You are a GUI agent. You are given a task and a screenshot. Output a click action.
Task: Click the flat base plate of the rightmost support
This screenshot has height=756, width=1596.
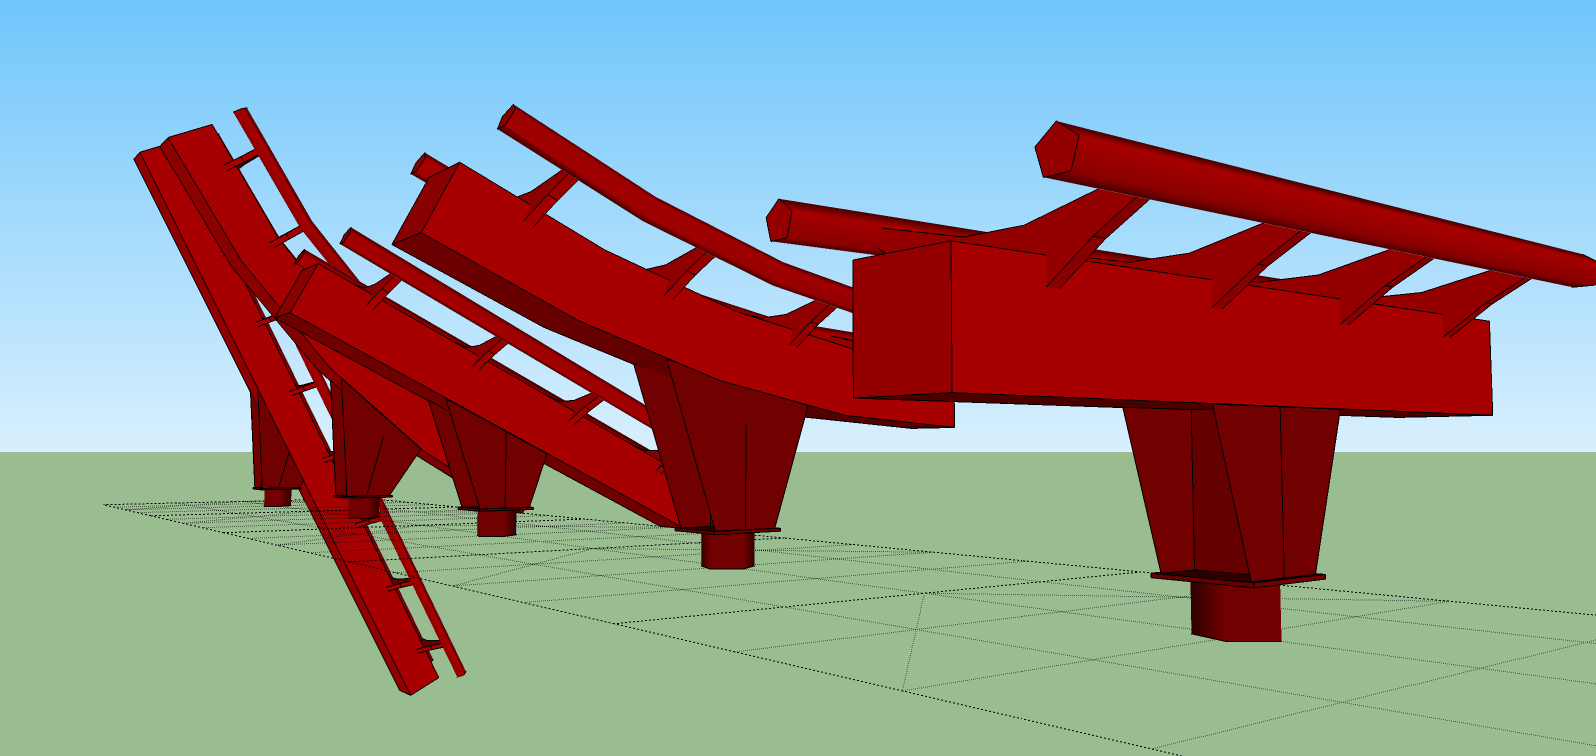(x=1238, y=578)
